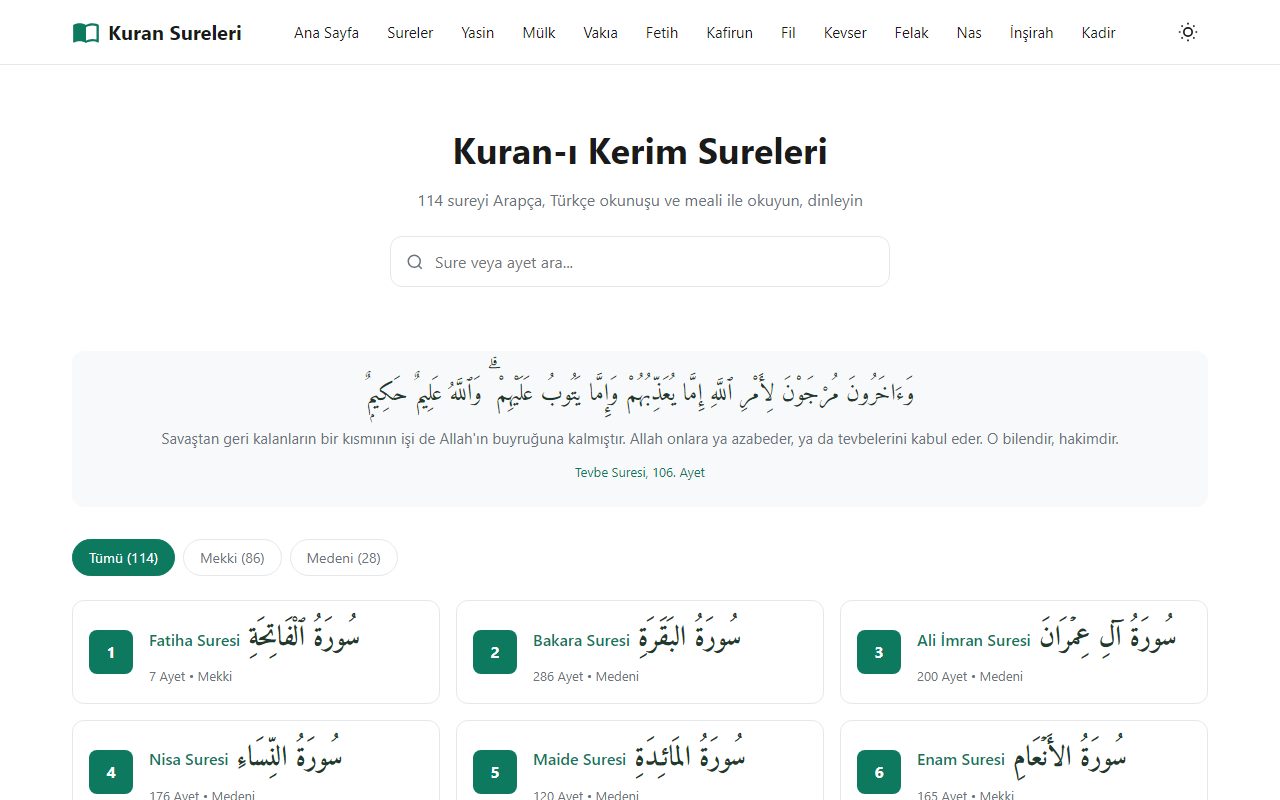Click the number 2 badge for Bakara
Image resolution: width=1280 pixels, height=800 pixels.
coord(495,652)
